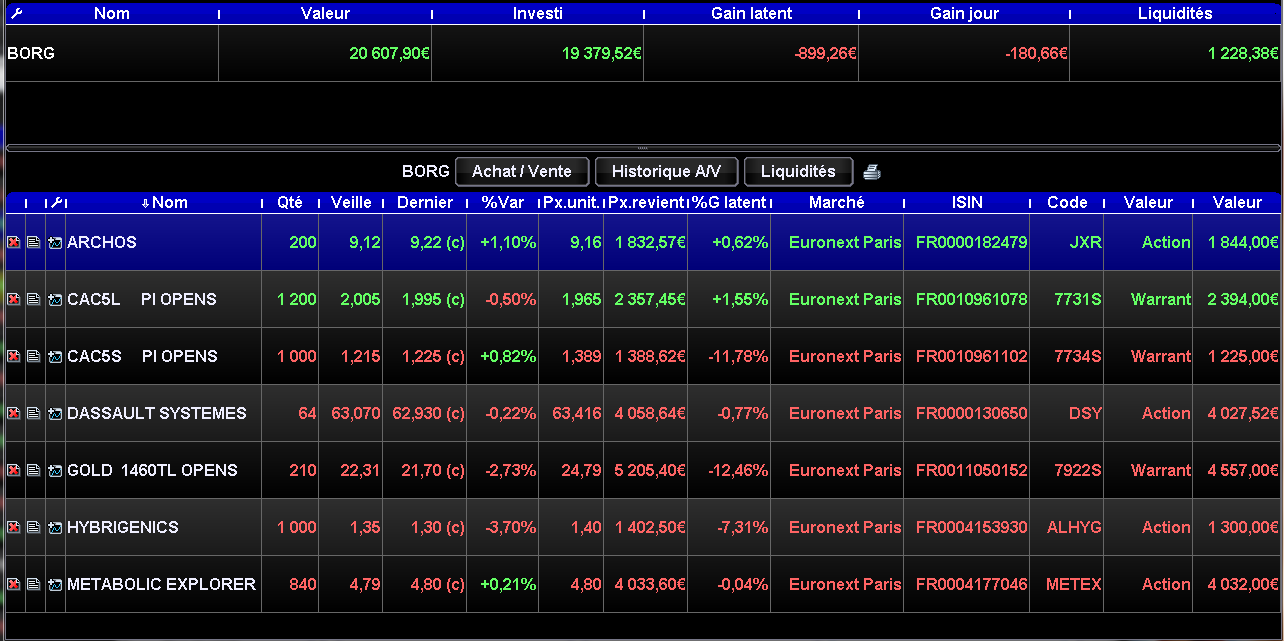Open the document icon in the DASSAULT SYSTEMES row

pyautogui.click(x=34, y=413)
